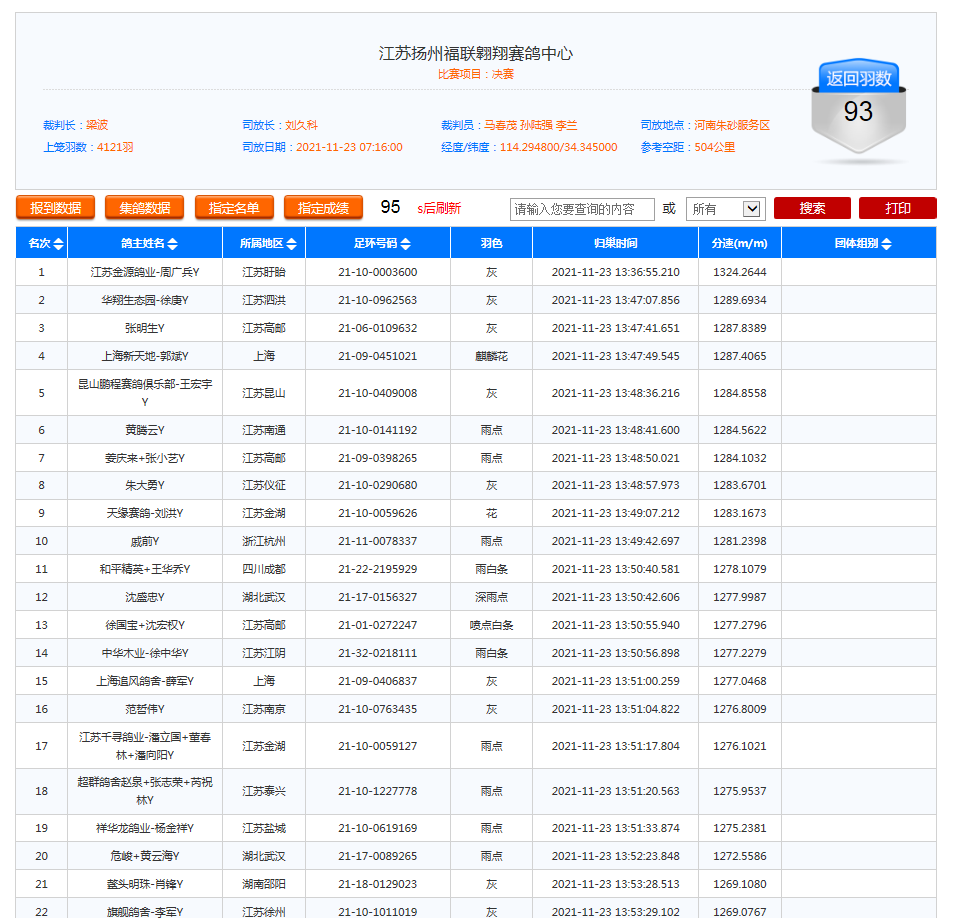The image size is (953, 918).
Task: Click the 返回羽数 93 shield badge
Action: (x=858, y=110)
